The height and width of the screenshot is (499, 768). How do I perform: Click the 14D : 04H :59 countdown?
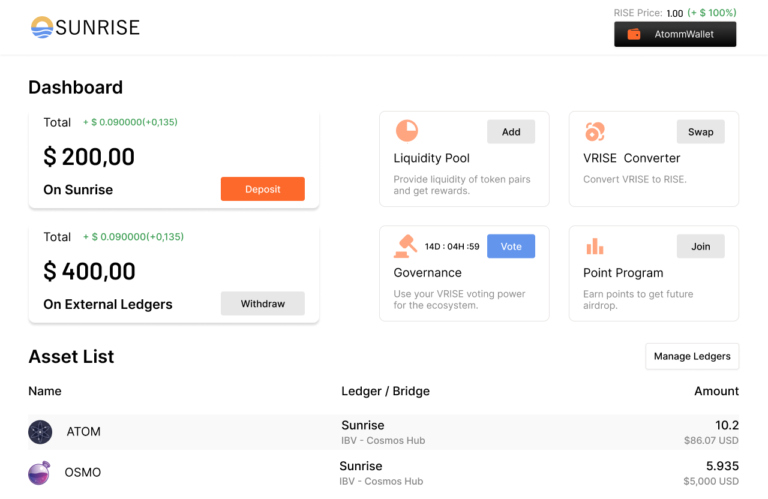[x=452, y=246]
